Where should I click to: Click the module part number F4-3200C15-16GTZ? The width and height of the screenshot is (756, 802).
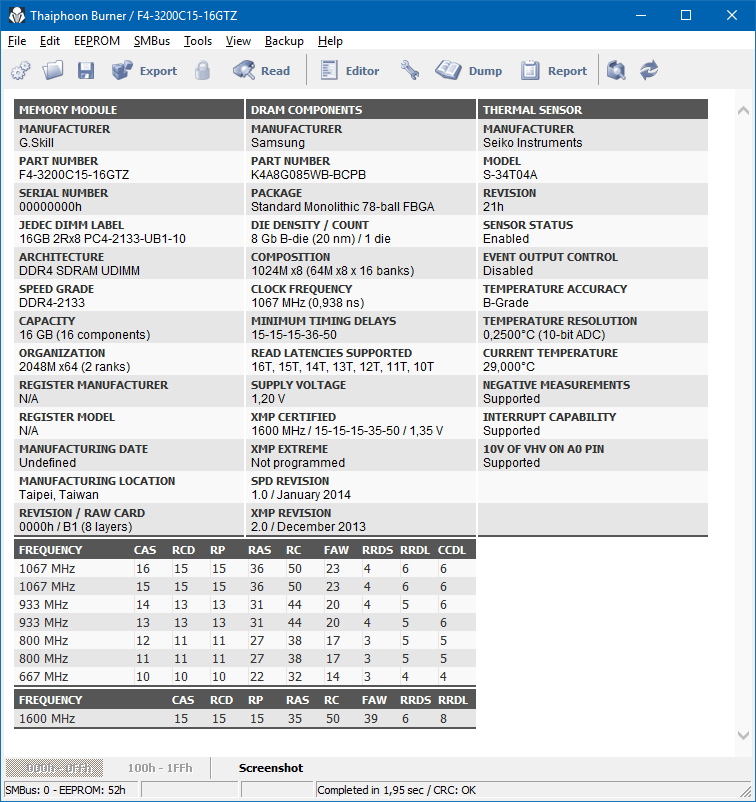point(74,175)
